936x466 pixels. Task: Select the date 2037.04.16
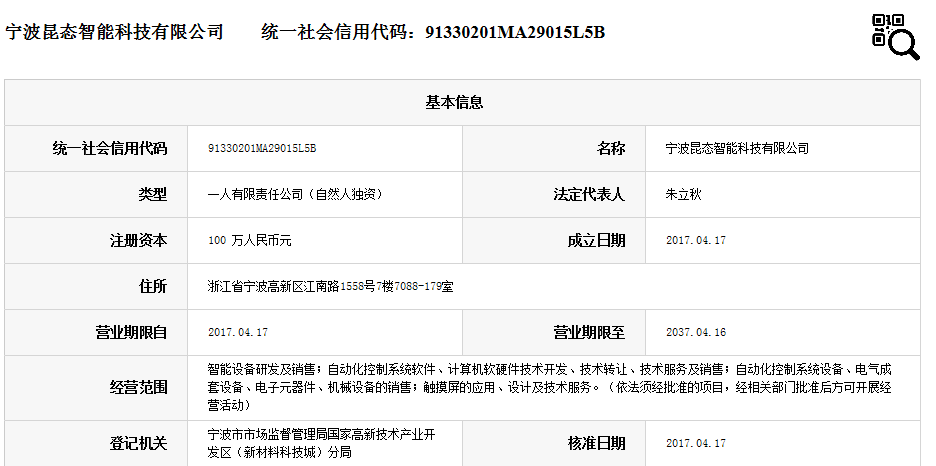(696, 332)
